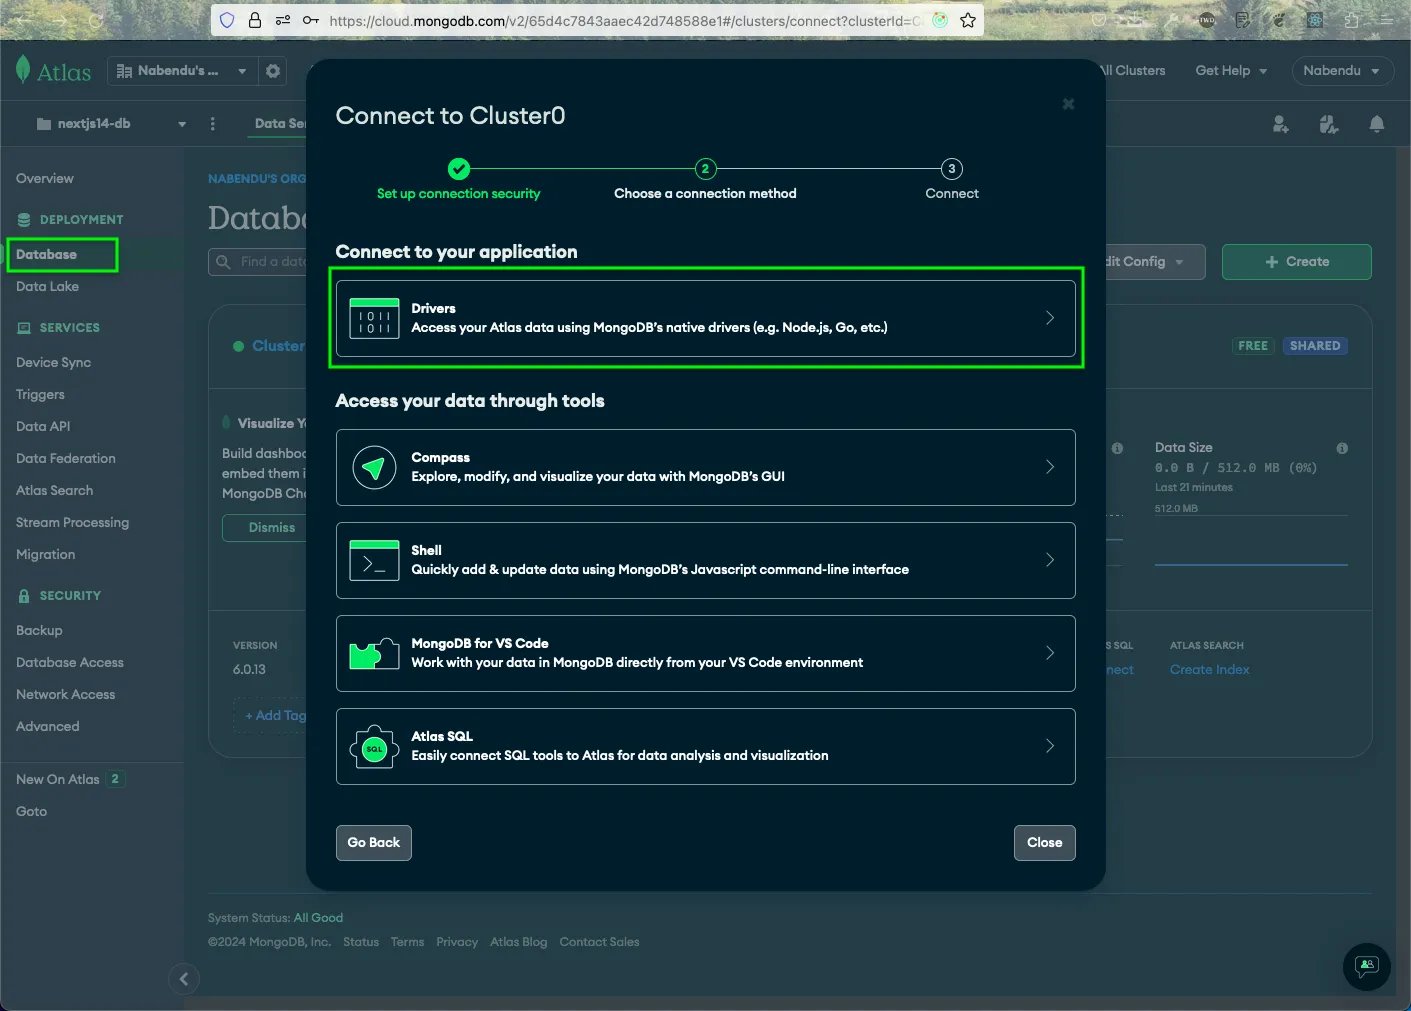Open Advanced in sidebar
Viewport: 1411px width, 1011px height.
click(x=47, y=727)
